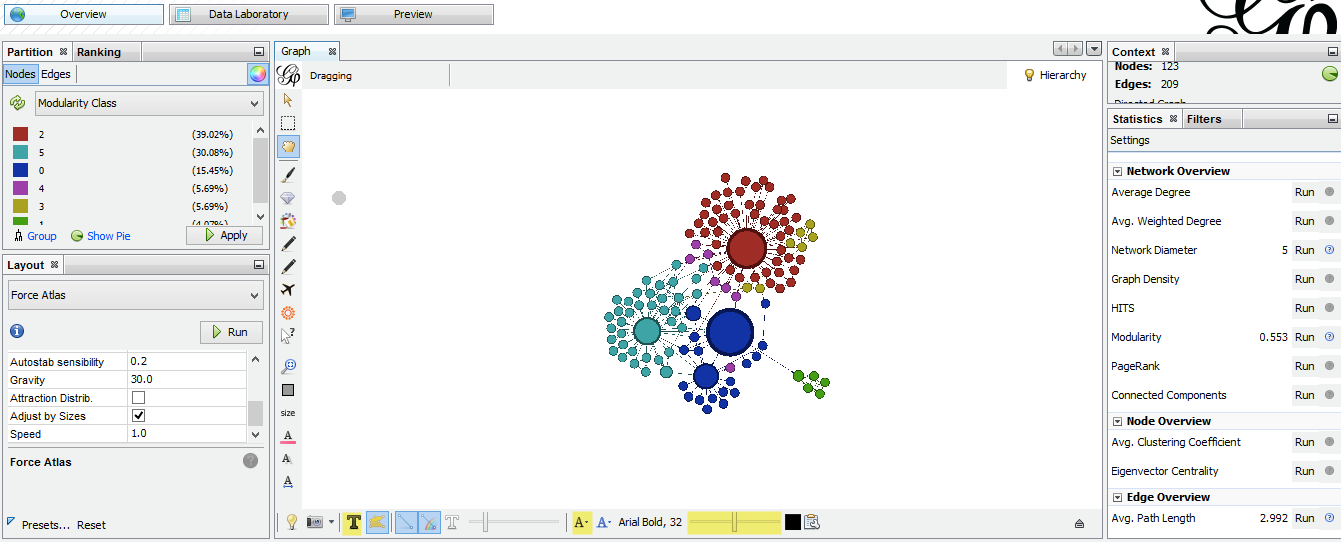Open the Force Atlas layout dropdown
Image resolution: width=1341 pixels, height=542 pixels.
click(x=136, y=295)
